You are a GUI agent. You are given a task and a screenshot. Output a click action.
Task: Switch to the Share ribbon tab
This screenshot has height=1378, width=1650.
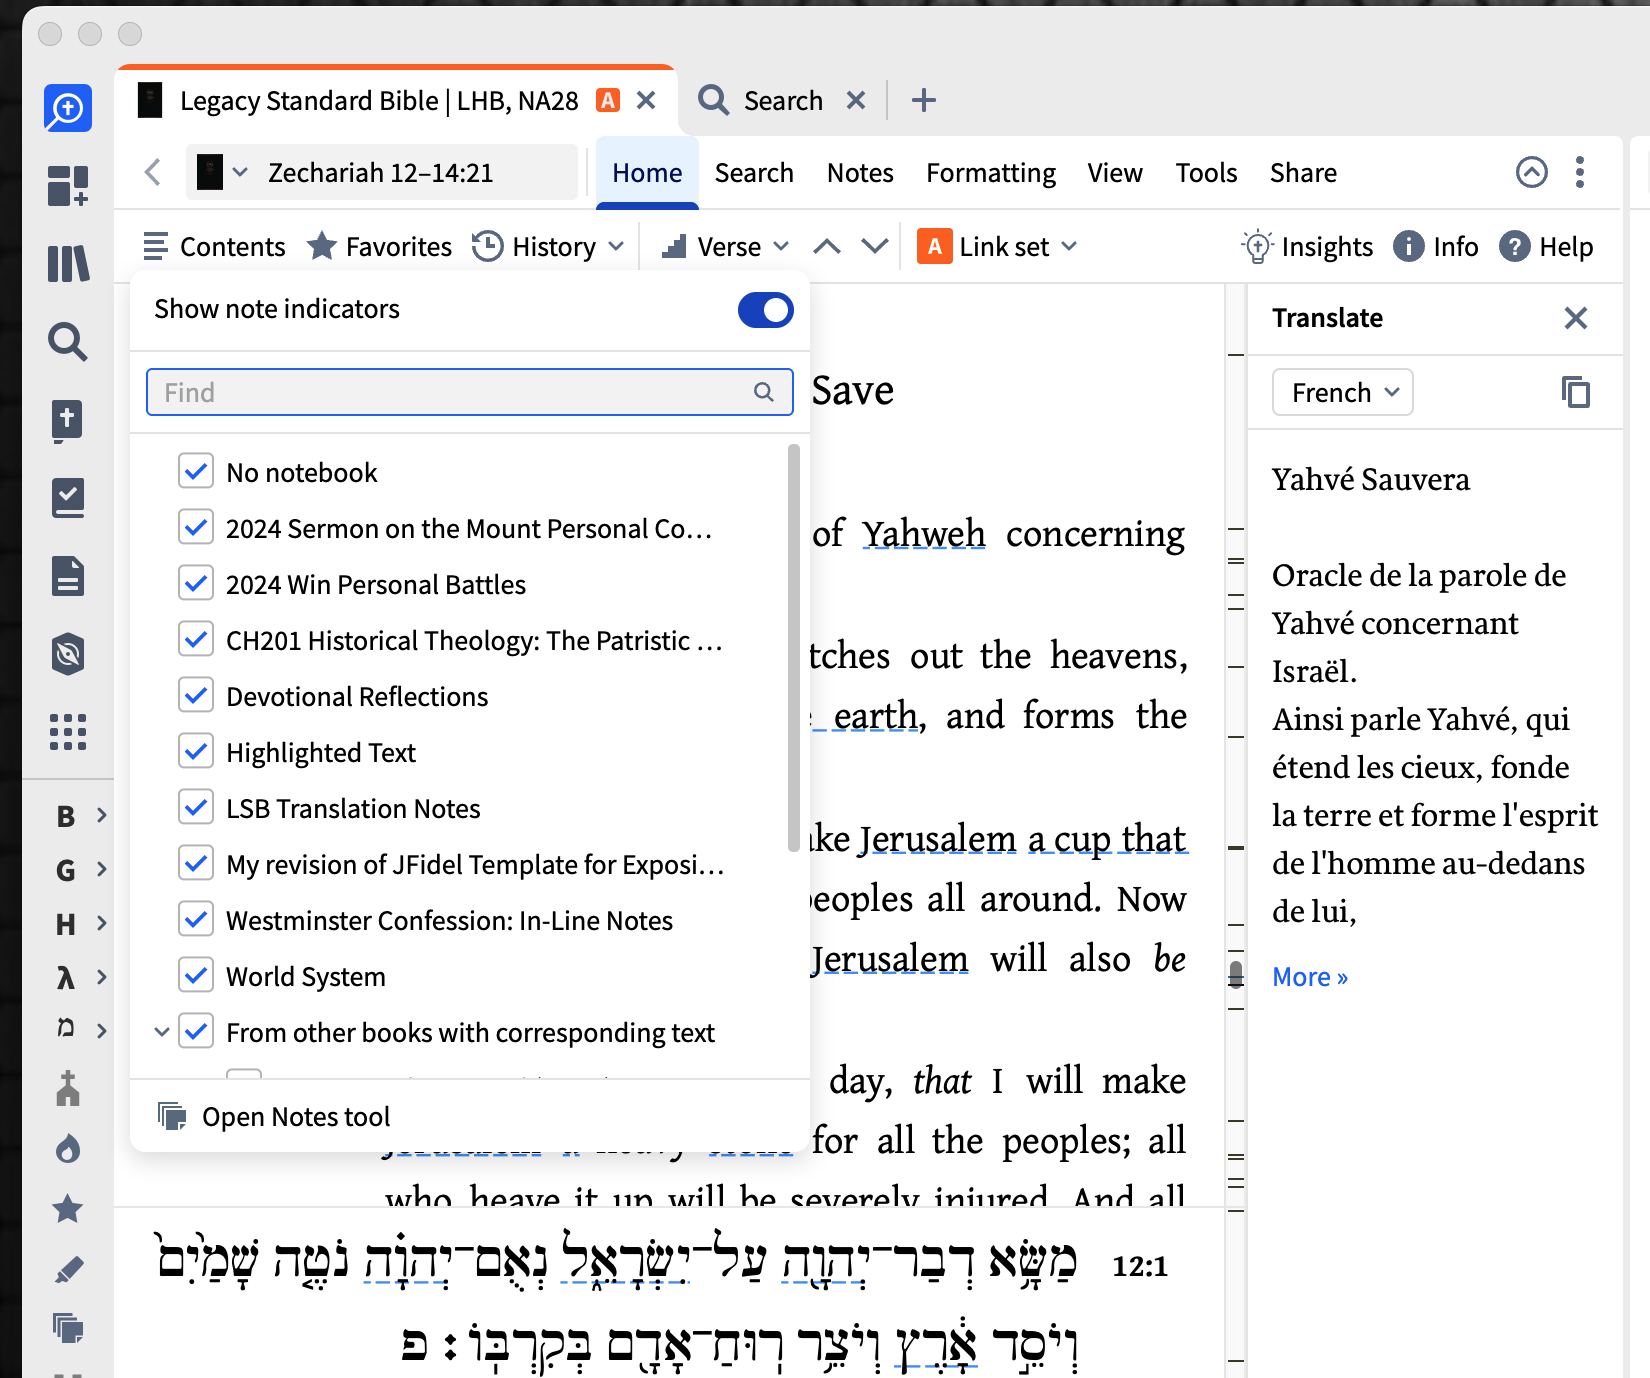1303,173
